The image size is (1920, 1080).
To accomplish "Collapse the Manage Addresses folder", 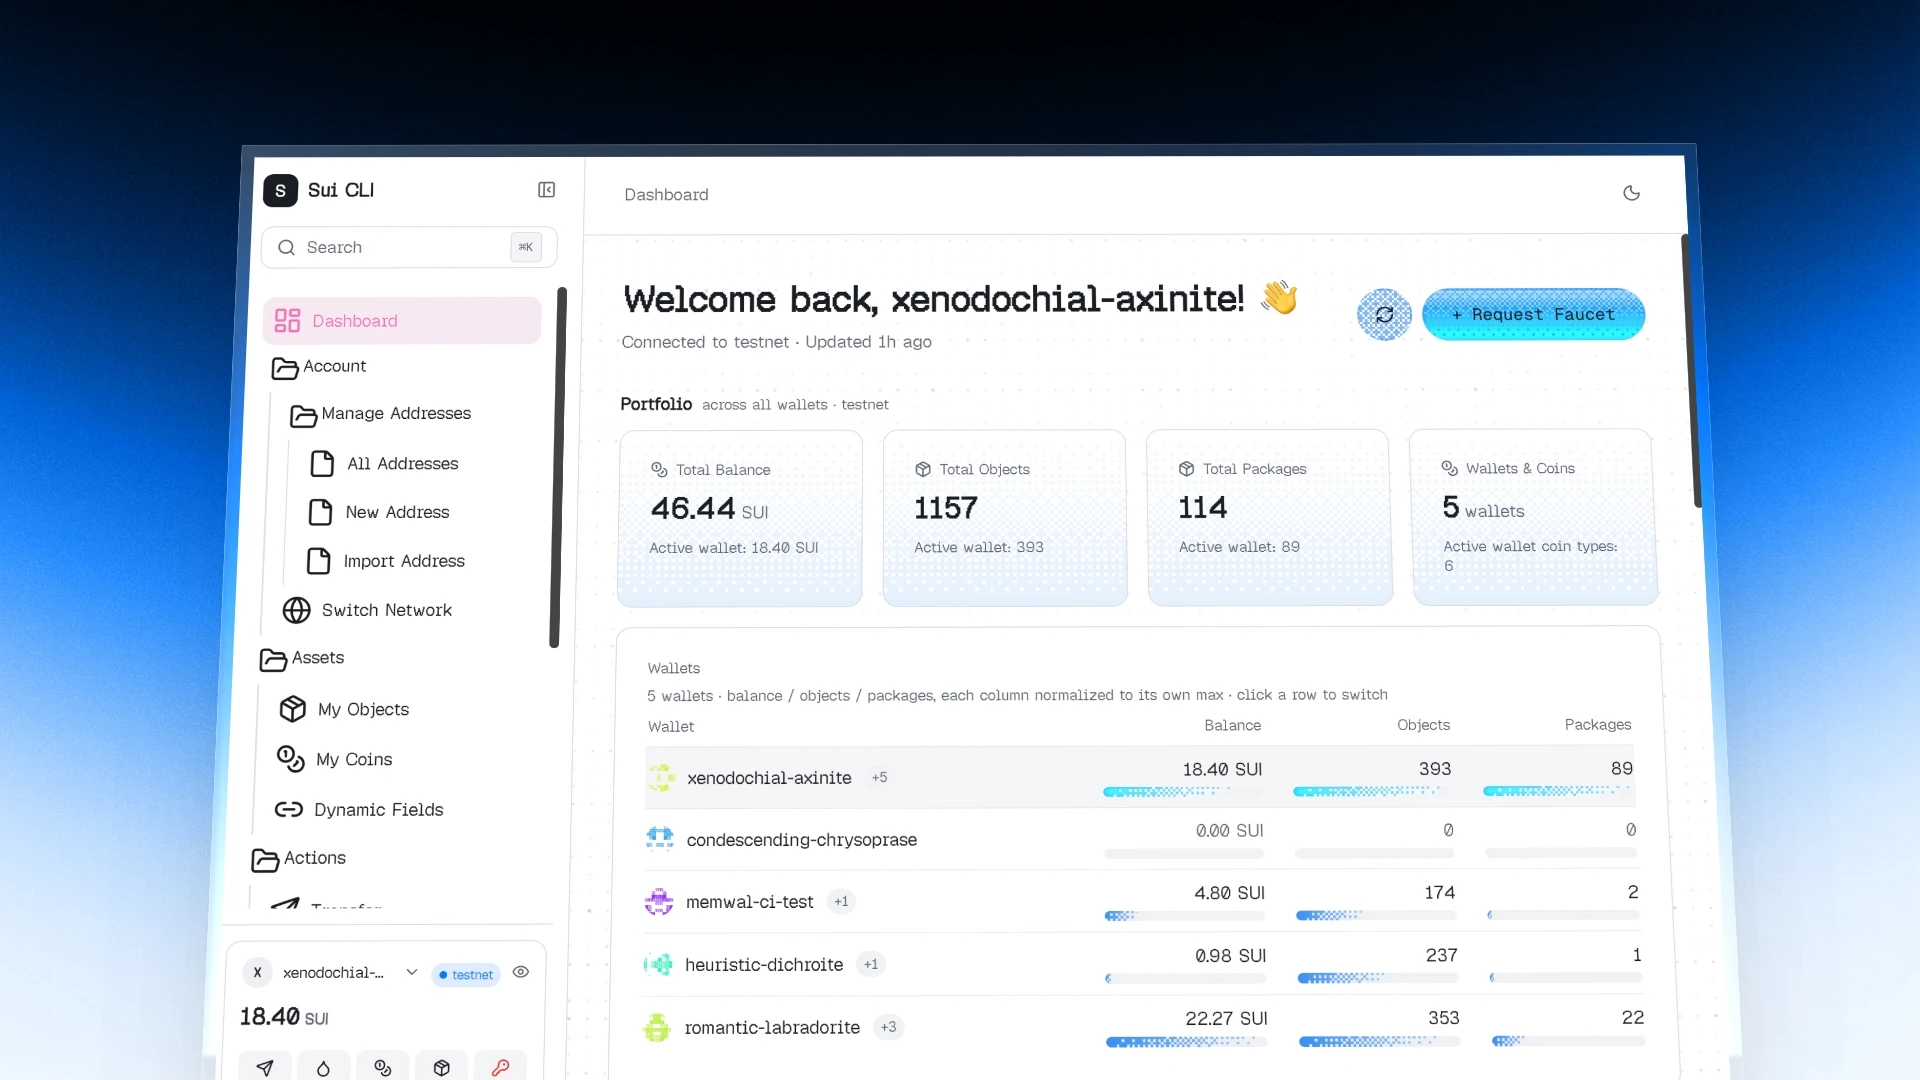I will coord(381,414).
